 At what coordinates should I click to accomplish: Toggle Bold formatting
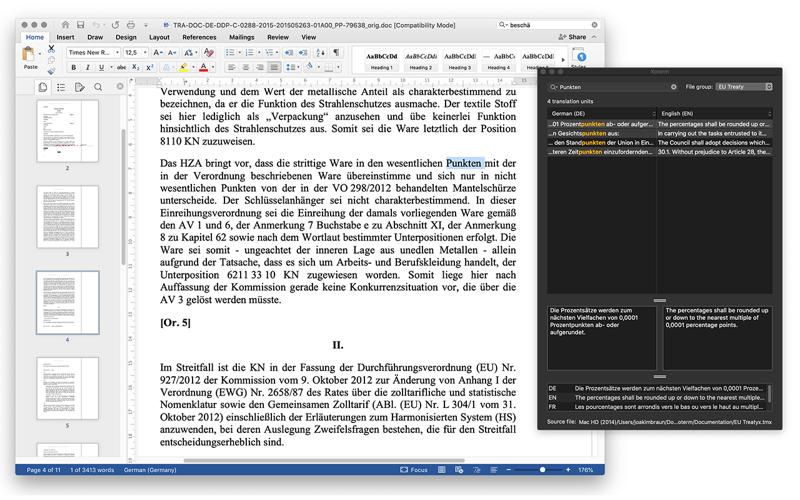coord(73,67)
